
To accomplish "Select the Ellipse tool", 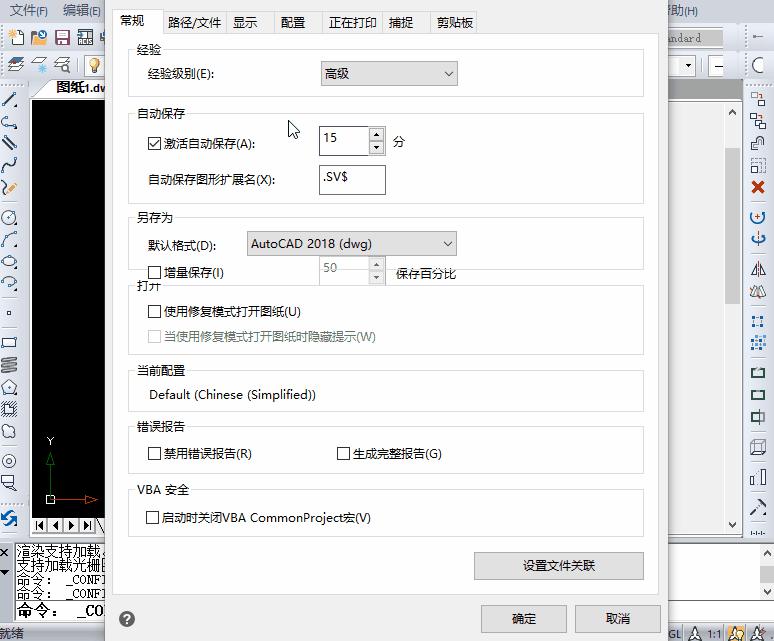I will click(9, 262).
